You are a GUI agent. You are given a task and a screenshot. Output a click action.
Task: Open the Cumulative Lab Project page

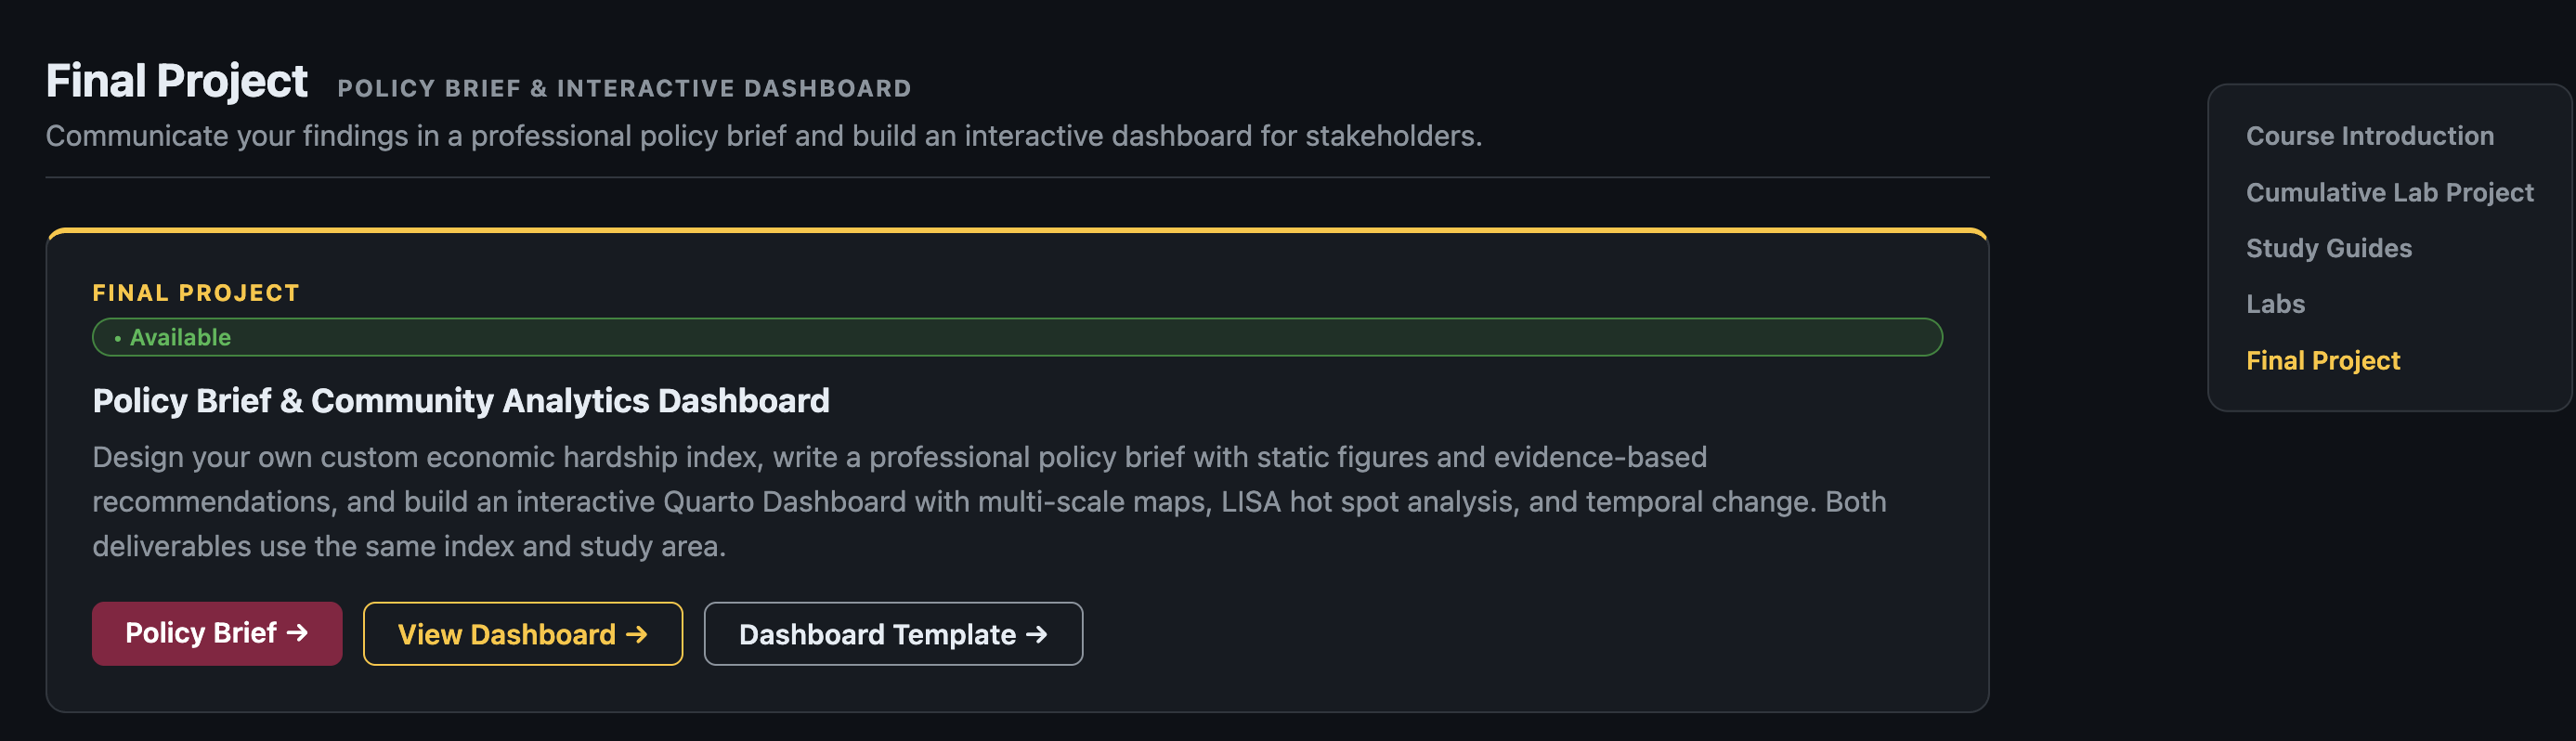click(2390, 191)
